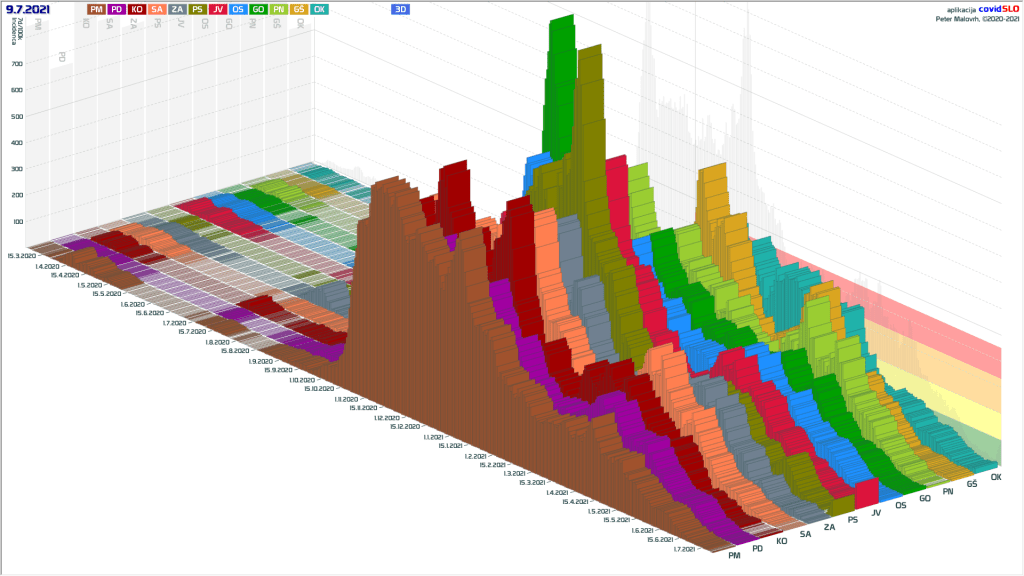Select the gray ZA legend button at top
Viewport: 1024px width, 576px height.
pyautogui.click(x=177, y=9)
